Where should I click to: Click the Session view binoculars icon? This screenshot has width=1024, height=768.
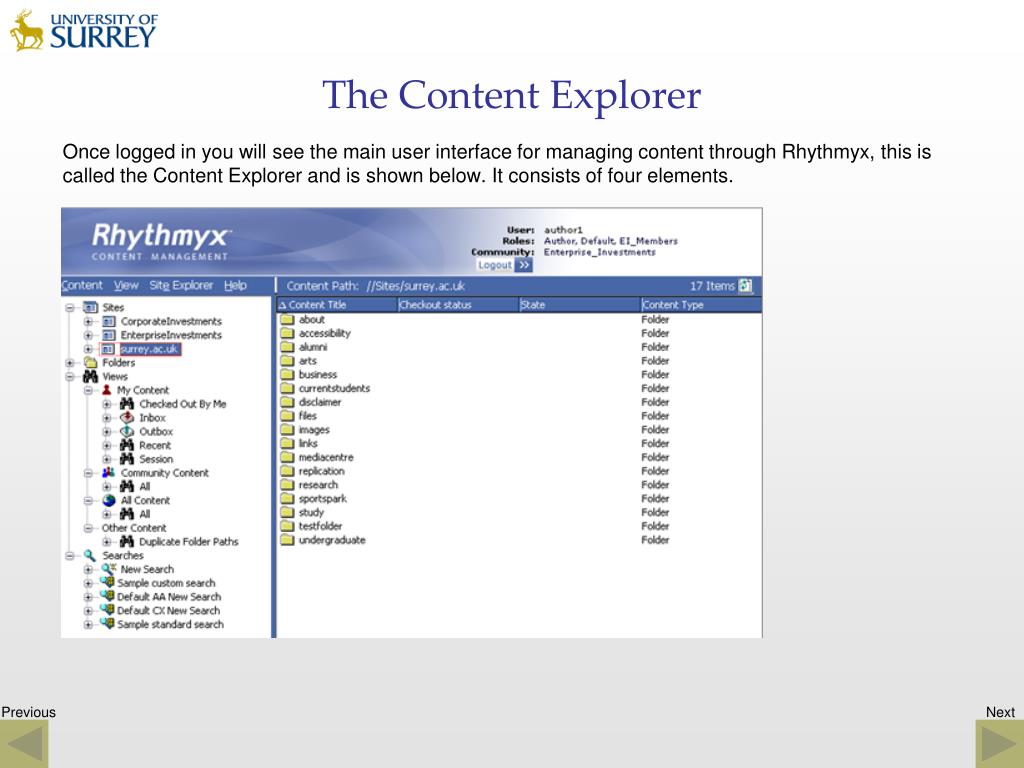pos(127,459)
